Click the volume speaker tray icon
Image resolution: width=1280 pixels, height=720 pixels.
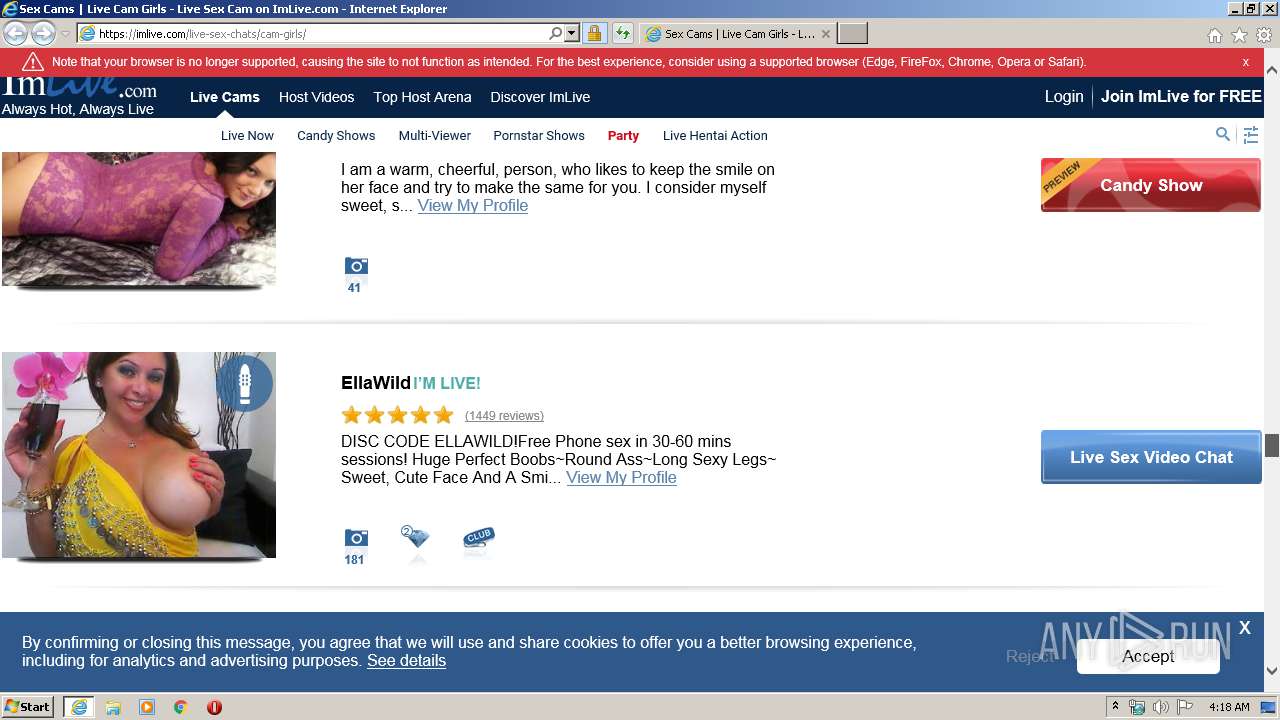click(1161, 707)
